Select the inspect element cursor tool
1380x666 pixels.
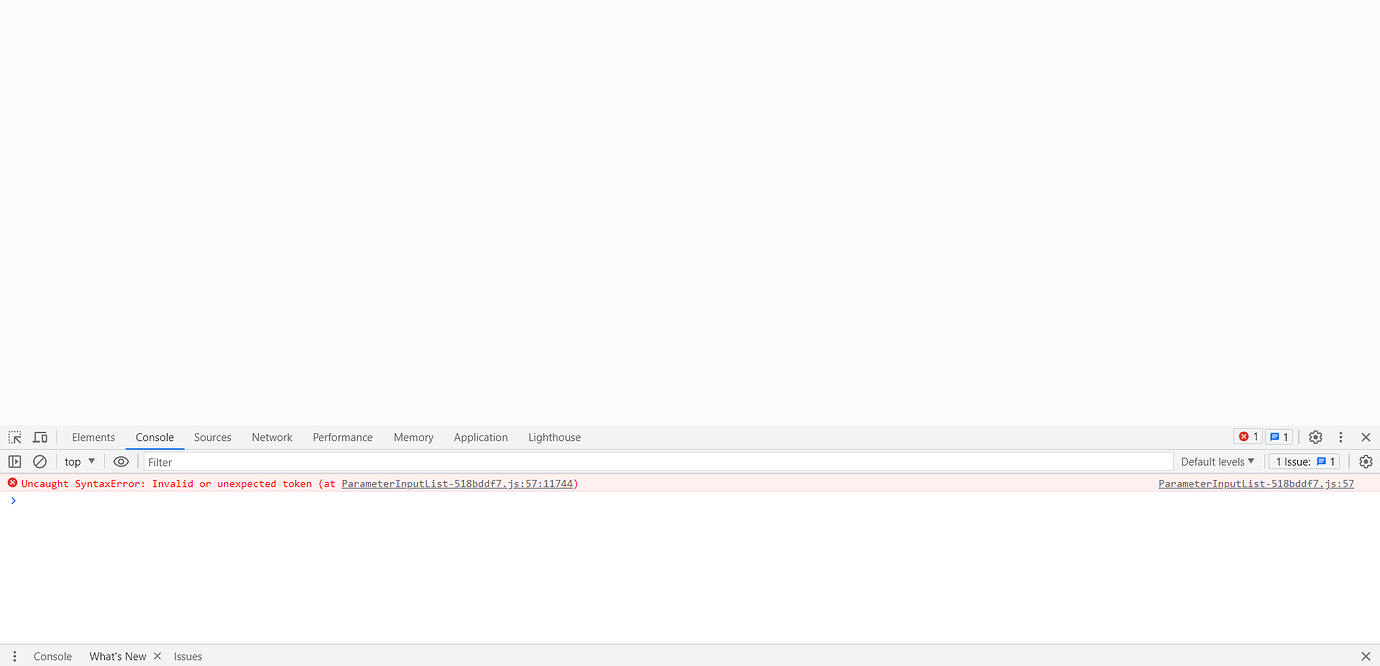[x=14, y=437]
